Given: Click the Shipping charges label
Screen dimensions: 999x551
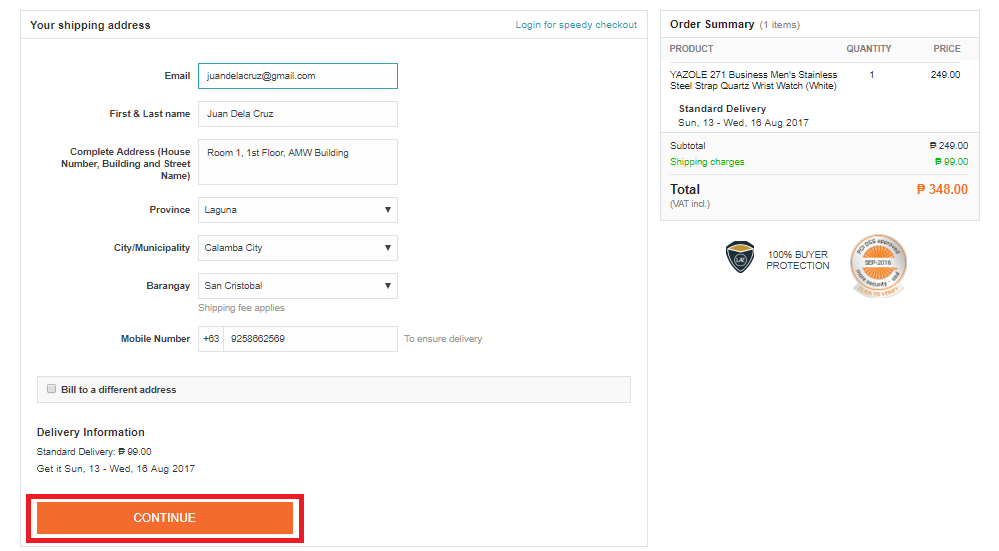Looking at the screenshot, I should (707, 162).
